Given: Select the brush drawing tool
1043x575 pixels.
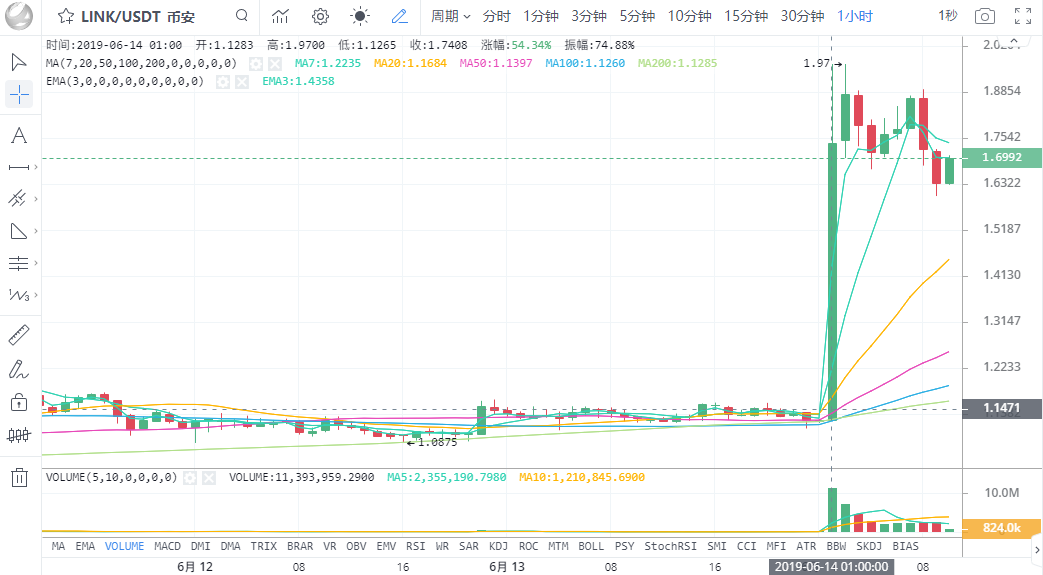Looking at the screenshot, I should pos(19,369).
